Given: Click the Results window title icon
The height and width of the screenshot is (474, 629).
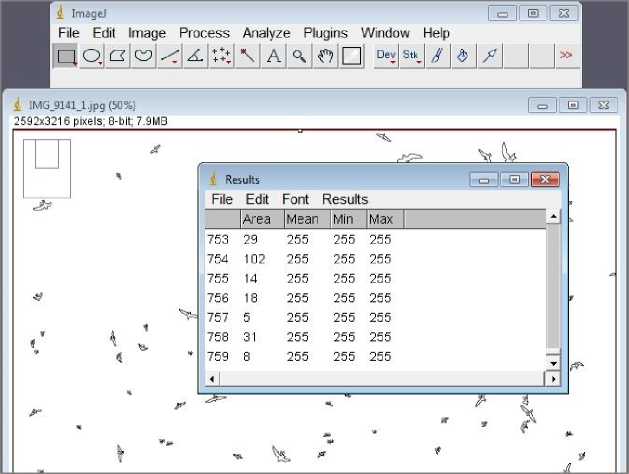Looking at the screenshot, I should pyautogui.click(x=213, y=179).
